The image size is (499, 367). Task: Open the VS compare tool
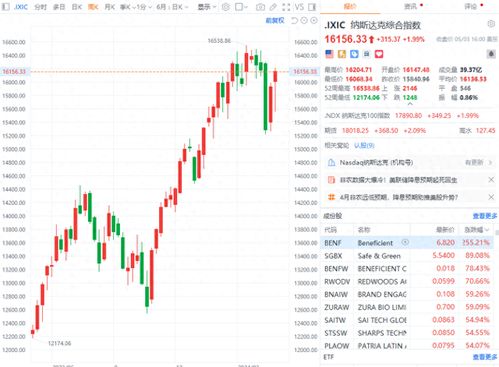[299, 7]
